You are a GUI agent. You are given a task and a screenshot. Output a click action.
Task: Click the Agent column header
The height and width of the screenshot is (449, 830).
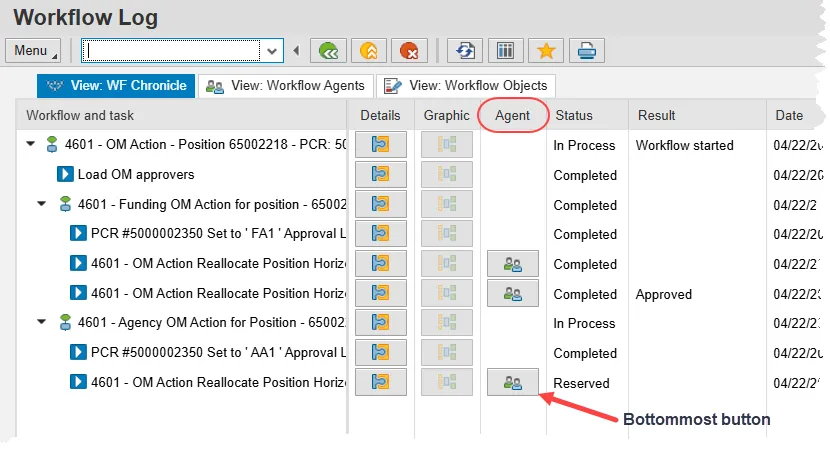[x=512, y=115]
